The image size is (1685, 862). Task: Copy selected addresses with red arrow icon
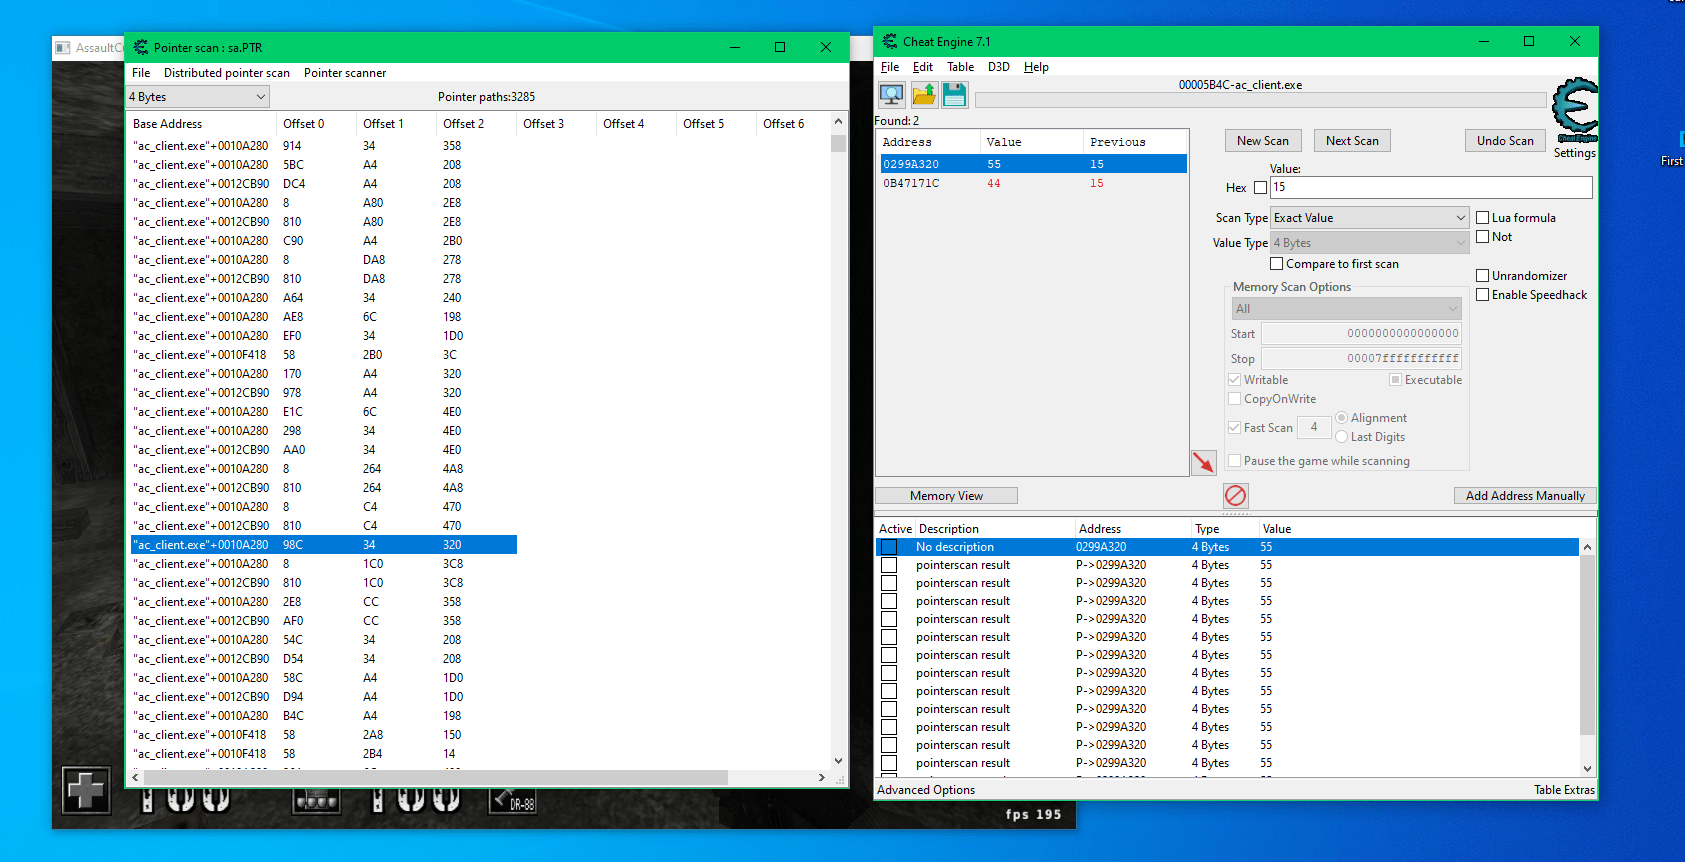[1203, 461]
